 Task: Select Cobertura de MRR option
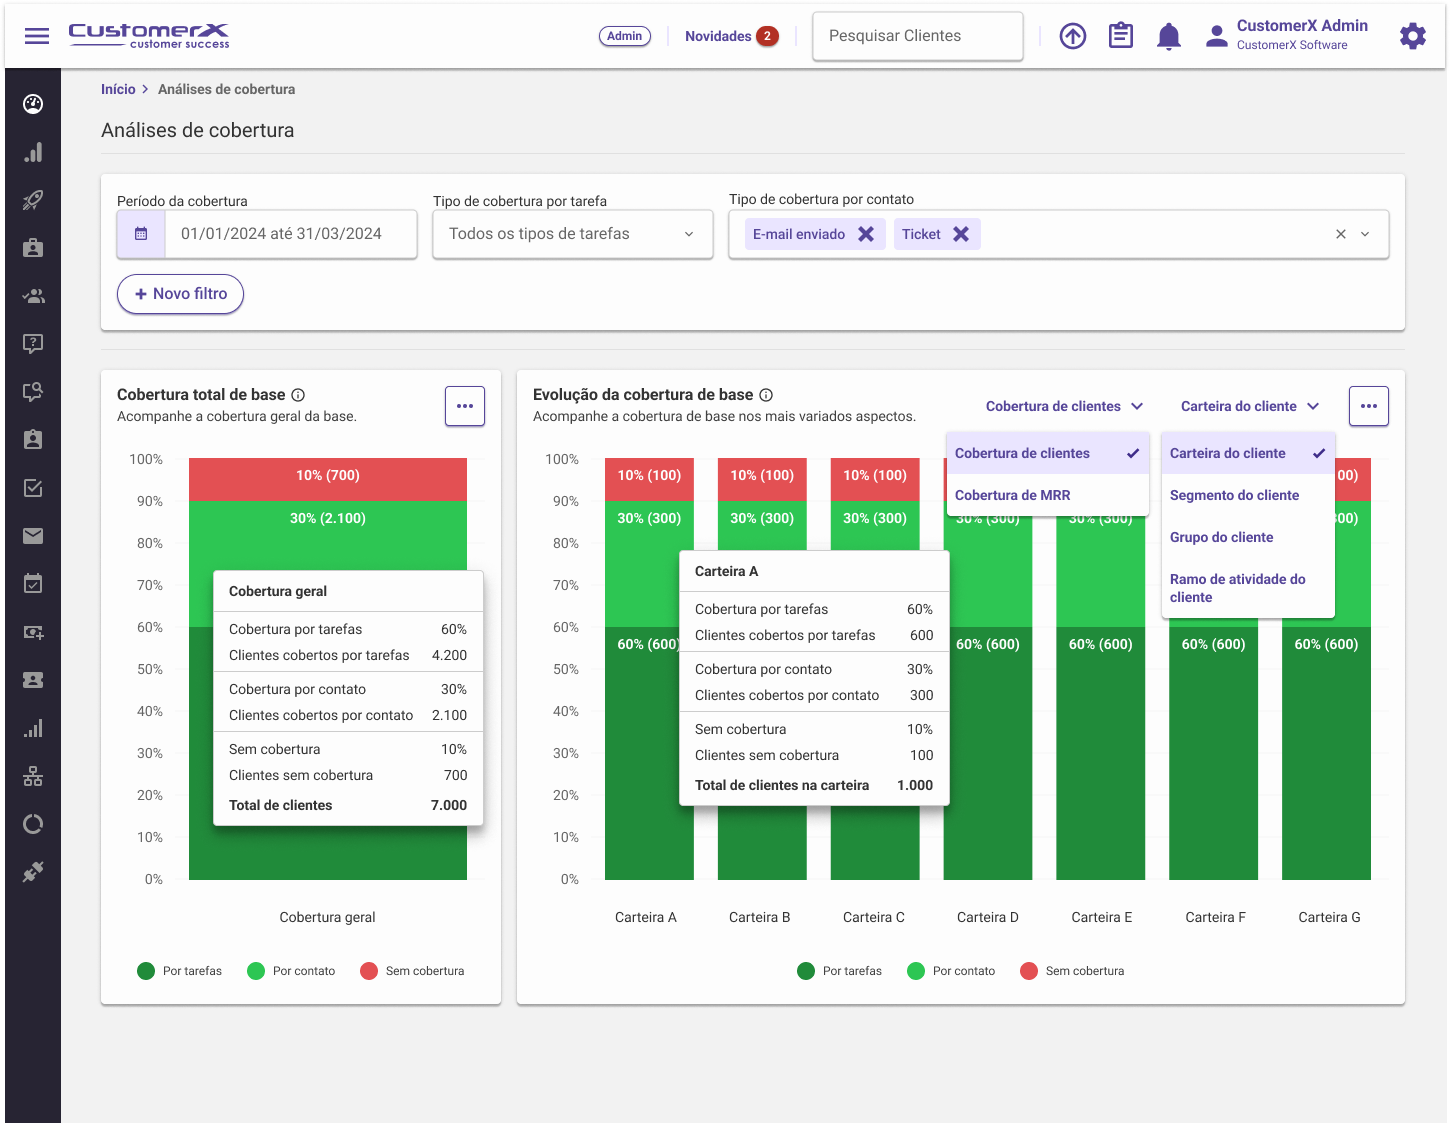[1012, 495]
